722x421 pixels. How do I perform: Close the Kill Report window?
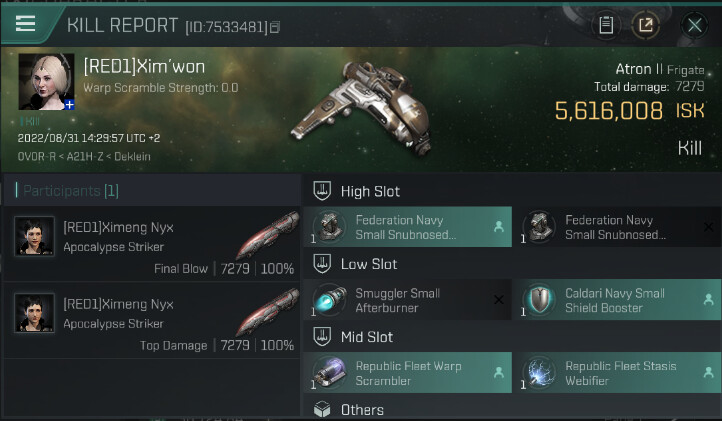point(693,25)
